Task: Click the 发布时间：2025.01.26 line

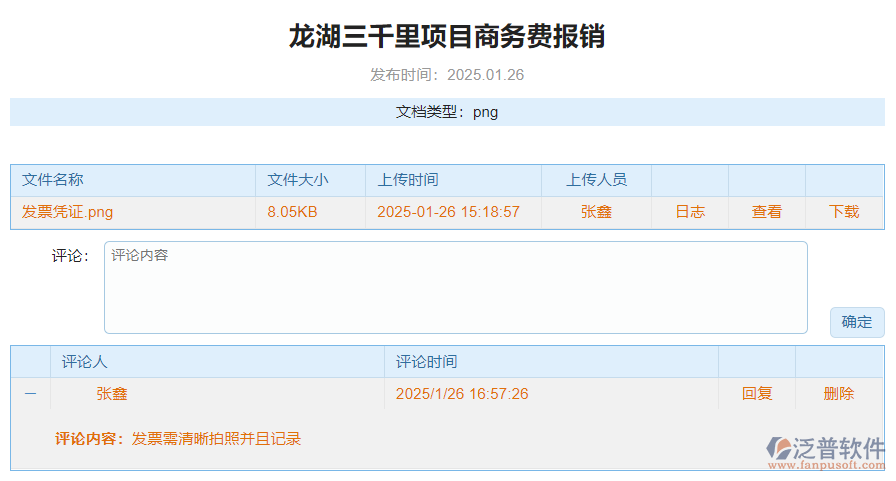Action: (447, 75)
